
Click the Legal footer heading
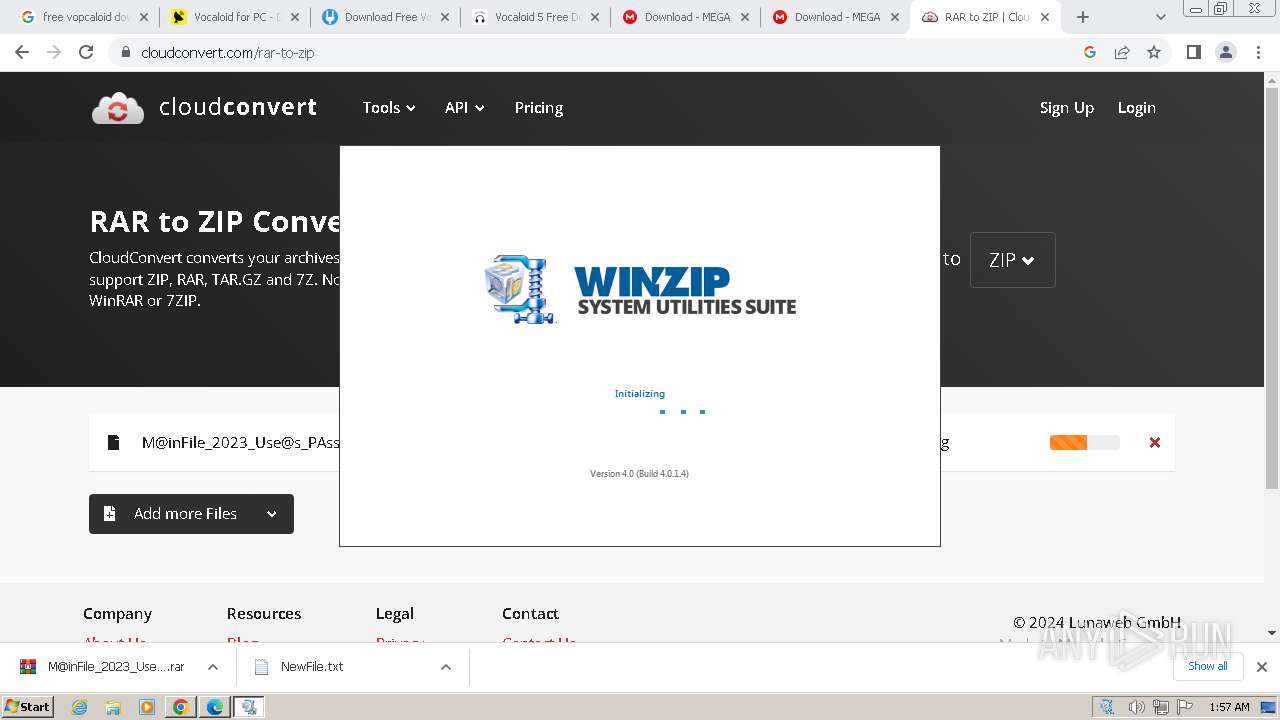point(395,614)
